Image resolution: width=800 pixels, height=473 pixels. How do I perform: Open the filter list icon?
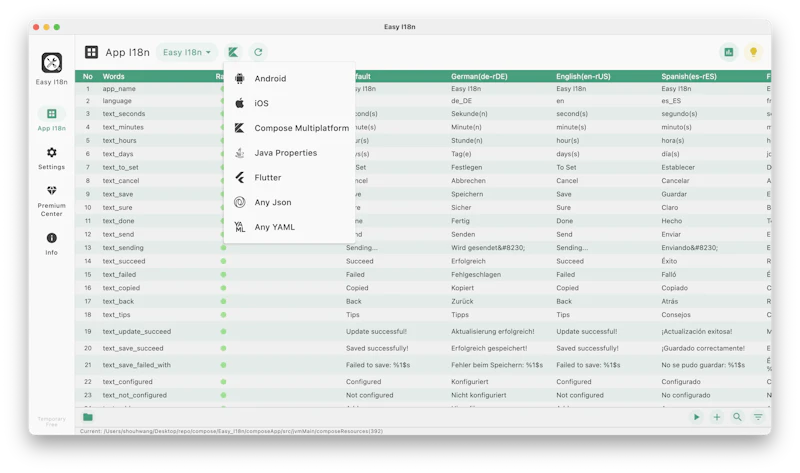pyautogui.click(x=758, y=417)
